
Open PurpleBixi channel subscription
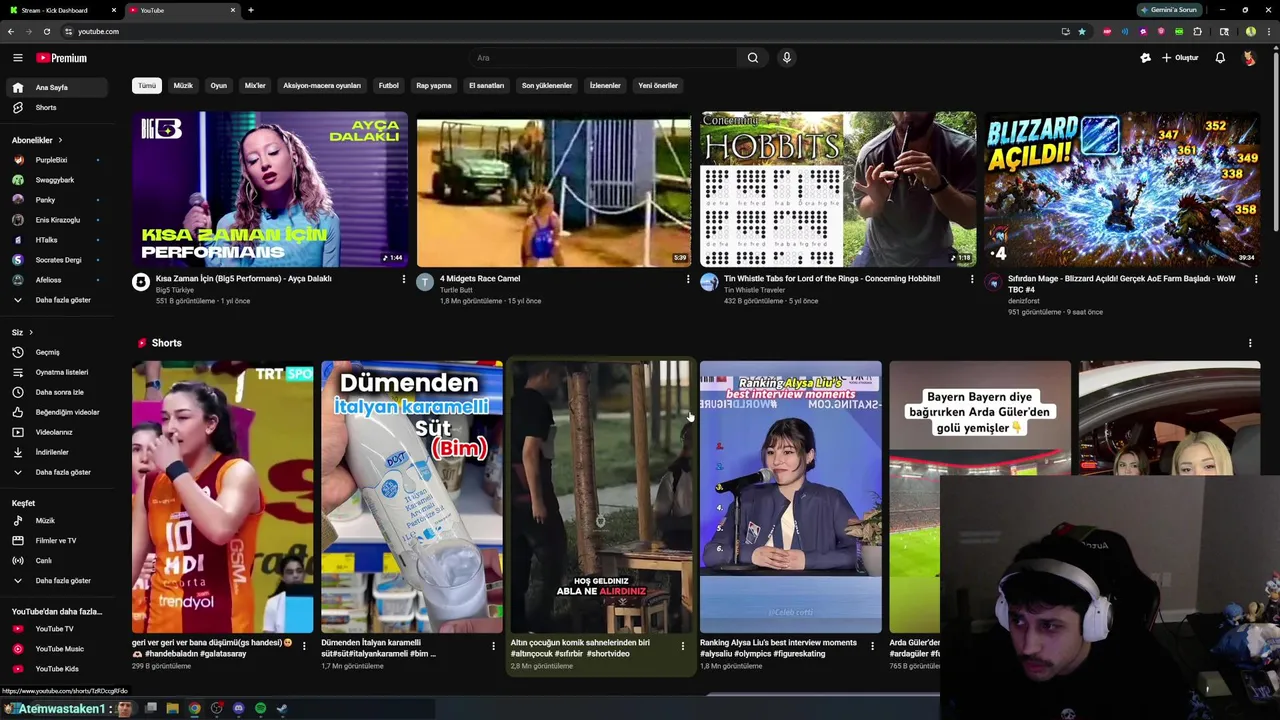tap(56, 160)
